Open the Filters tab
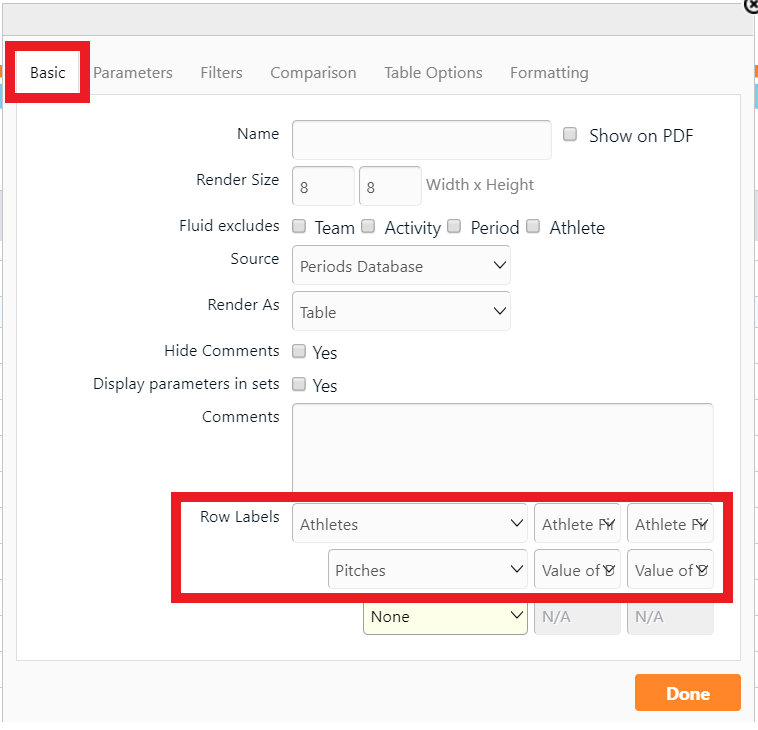Image resolution: width=758 pixels, height=730 pixels. click(x=221, y=73)
